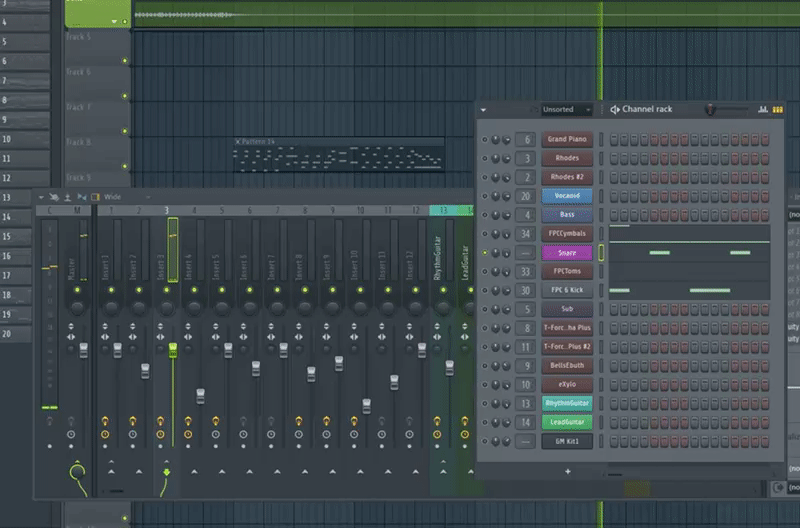Select mixer track header number 1
Image resolution: width=800 pixels, height=528 pixels.
click(x=111, y=210)
